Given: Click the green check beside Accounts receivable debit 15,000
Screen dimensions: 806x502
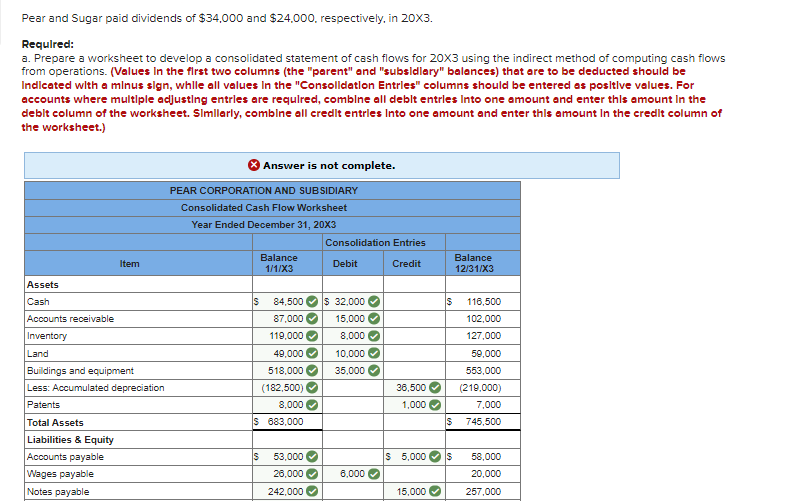Looking at the screenshot, I should tap(374, 319).
